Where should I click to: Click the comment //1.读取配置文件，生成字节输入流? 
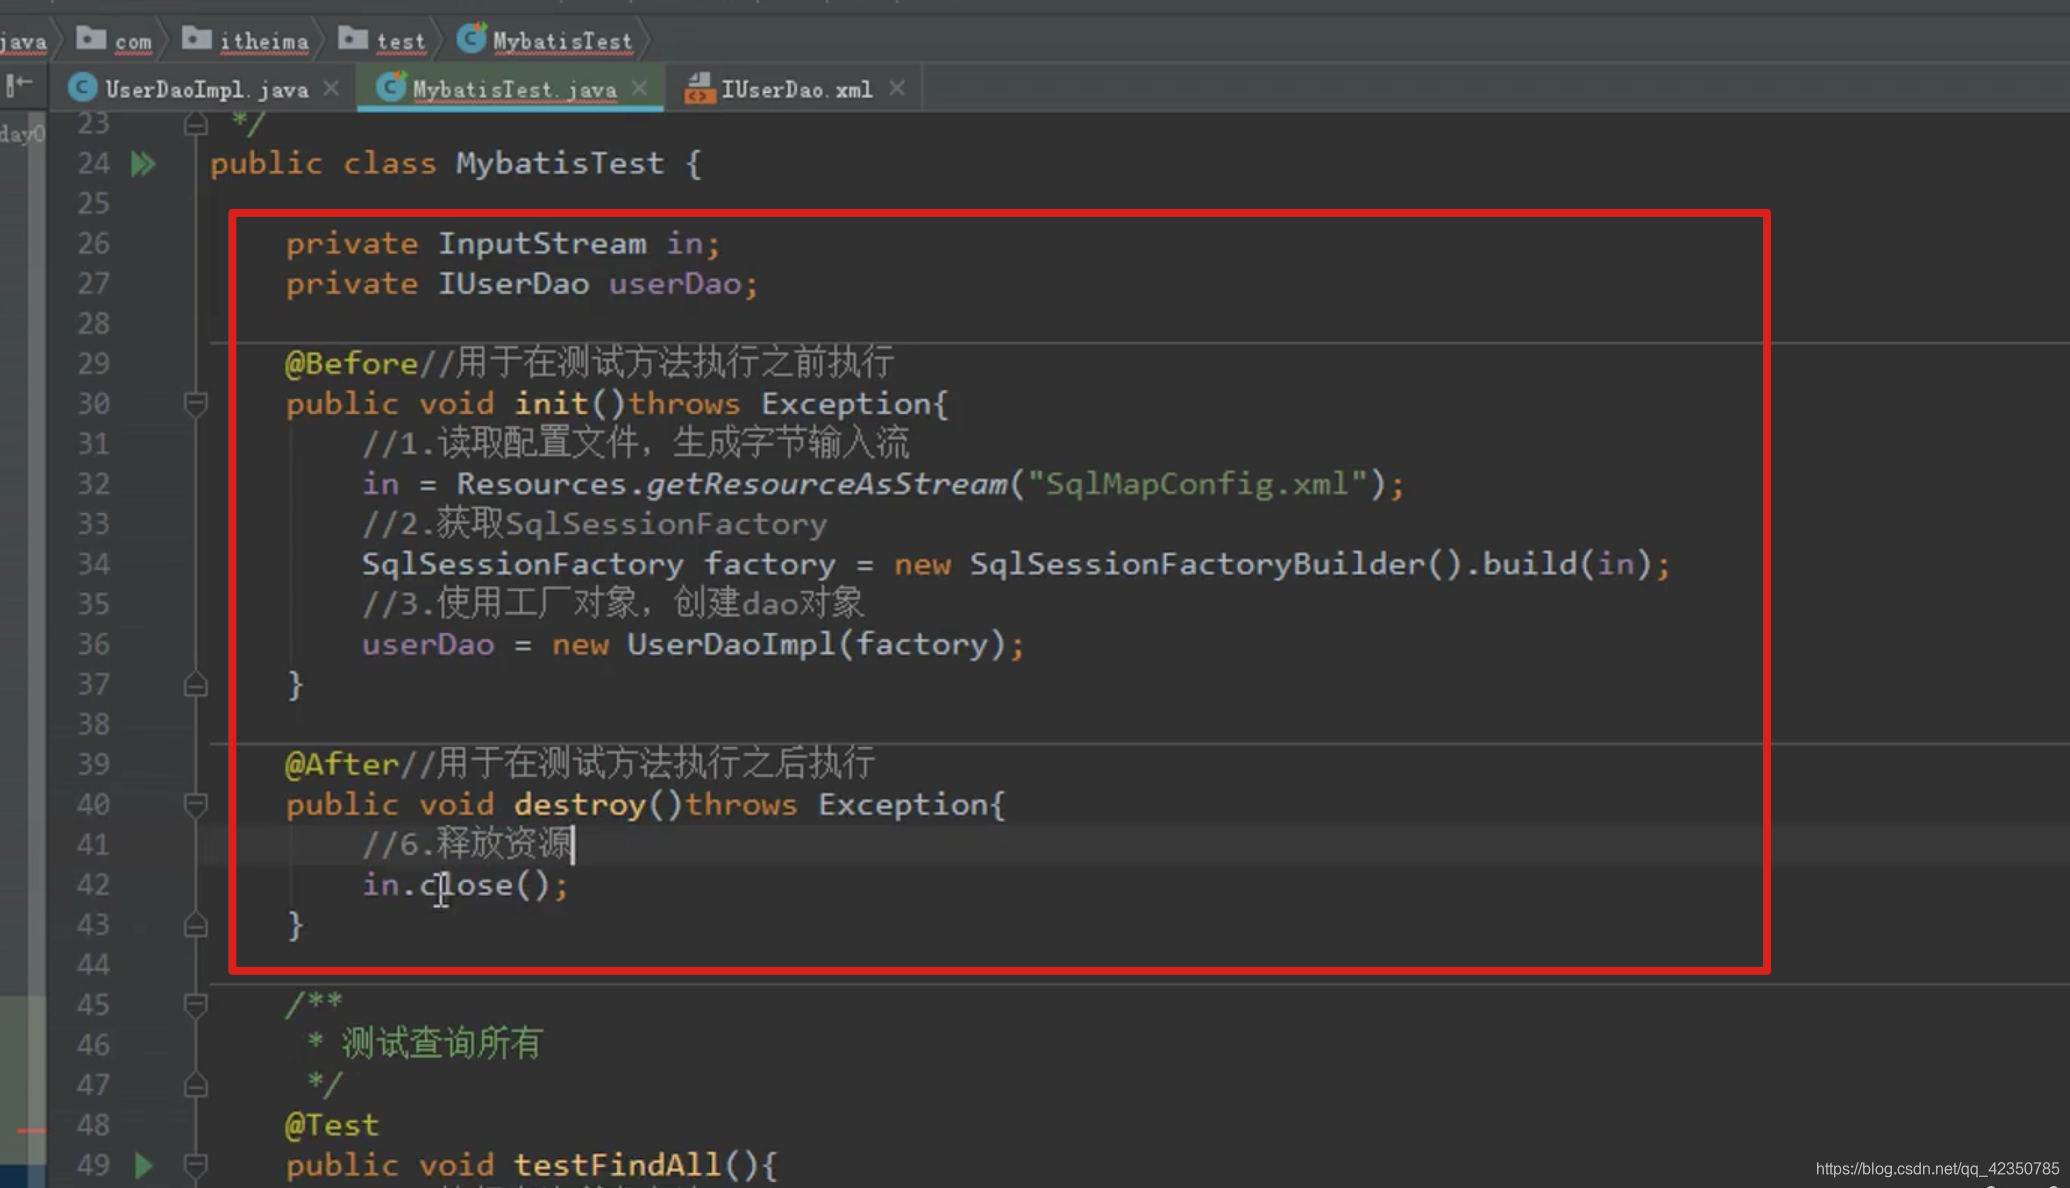636,443
